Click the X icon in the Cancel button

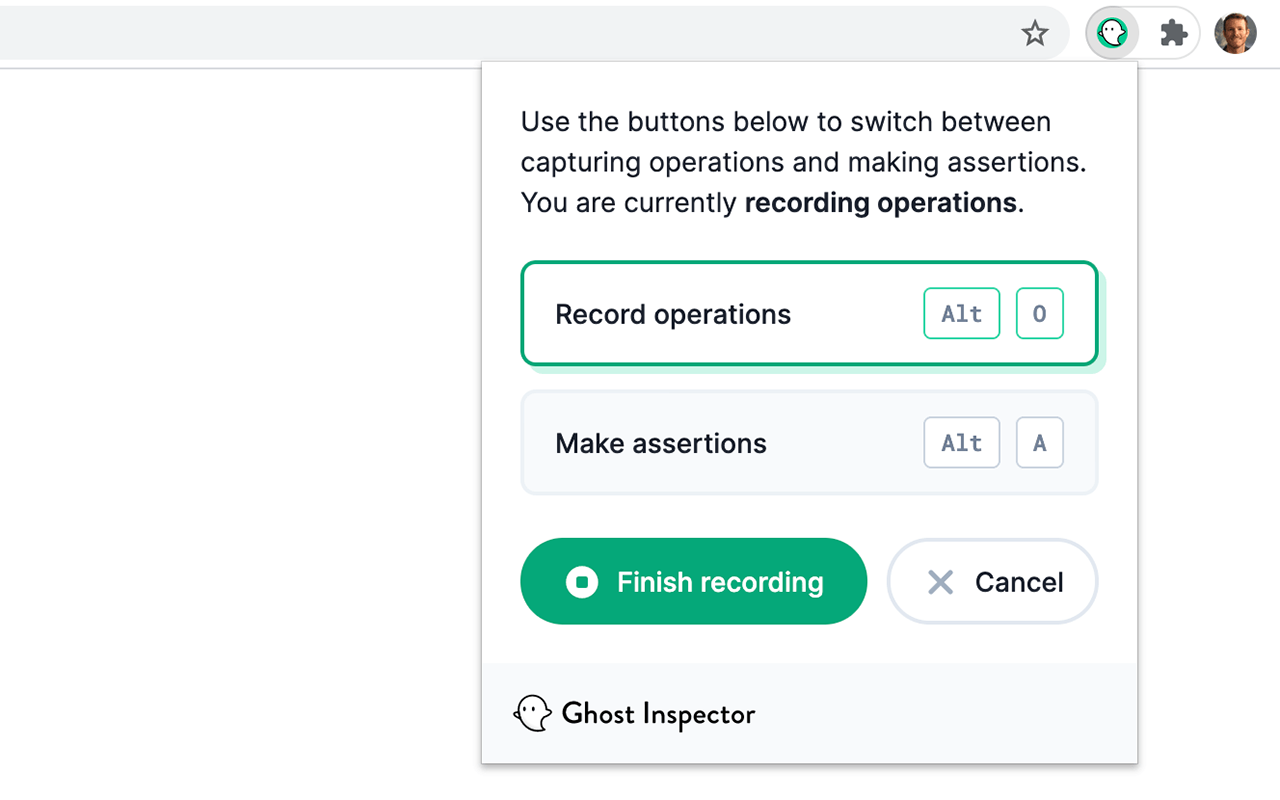940,581
